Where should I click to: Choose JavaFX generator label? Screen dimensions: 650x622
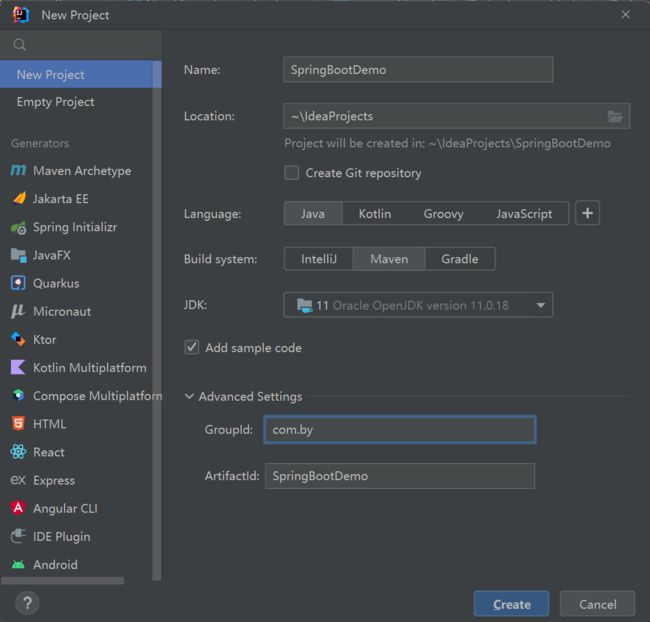(52, 255)
